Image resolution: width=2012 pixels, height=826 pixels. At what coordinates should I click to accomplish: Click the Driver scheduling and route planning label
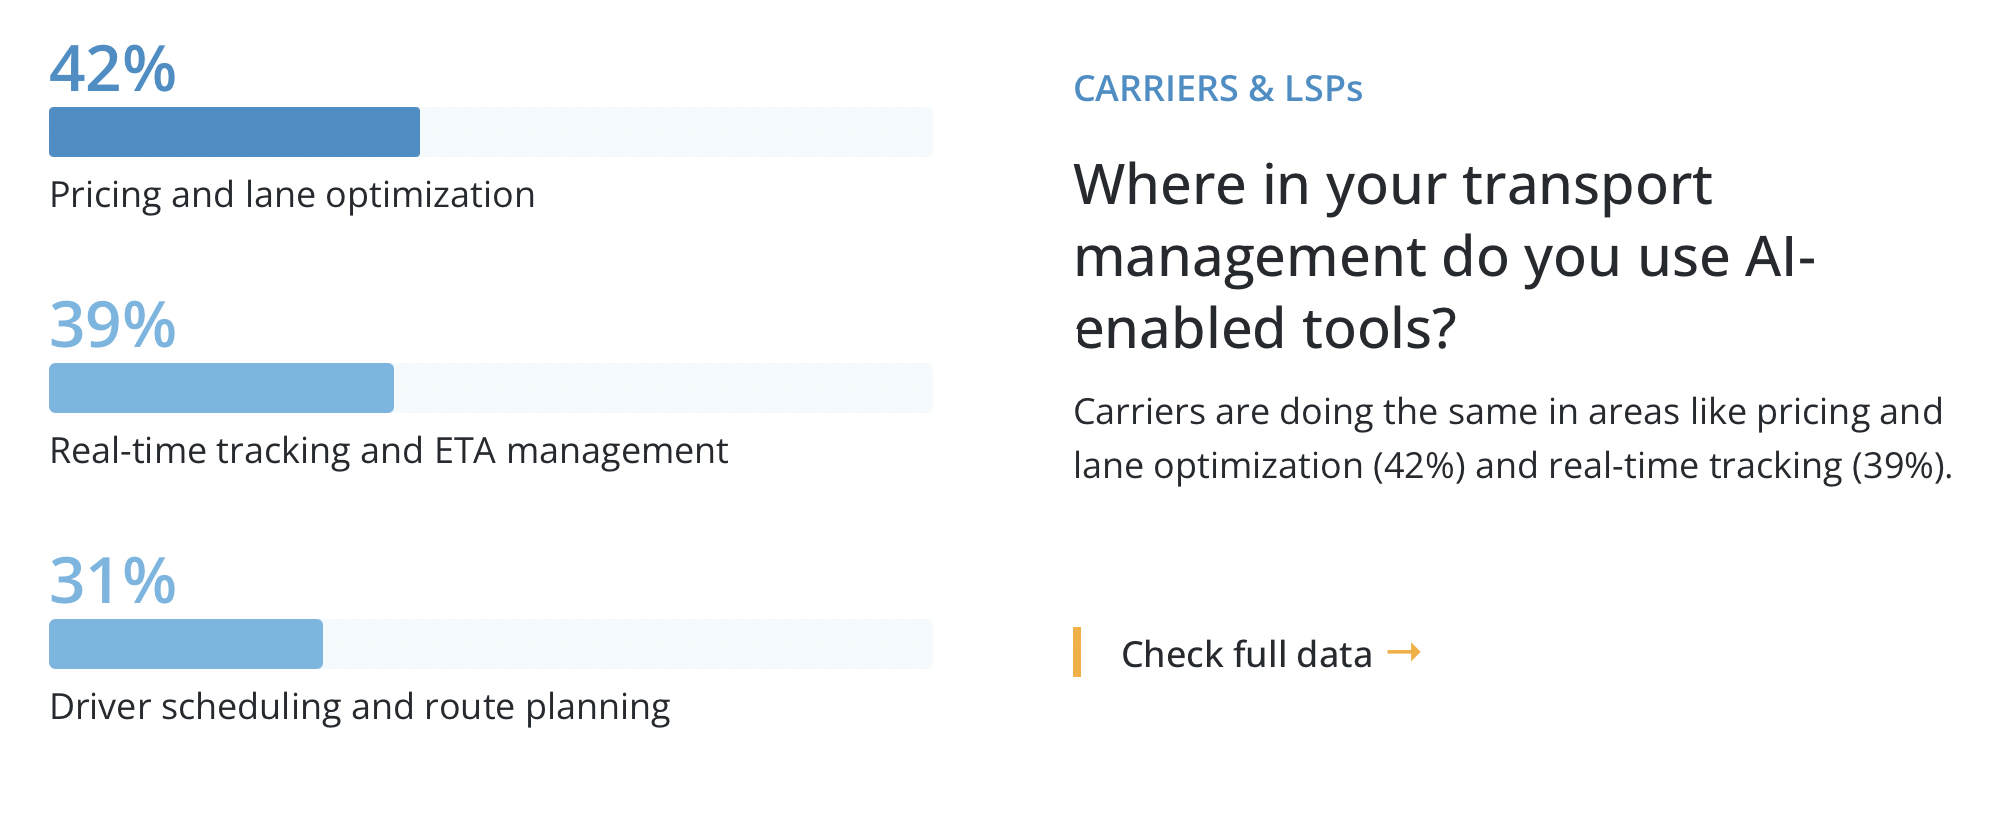360,707
